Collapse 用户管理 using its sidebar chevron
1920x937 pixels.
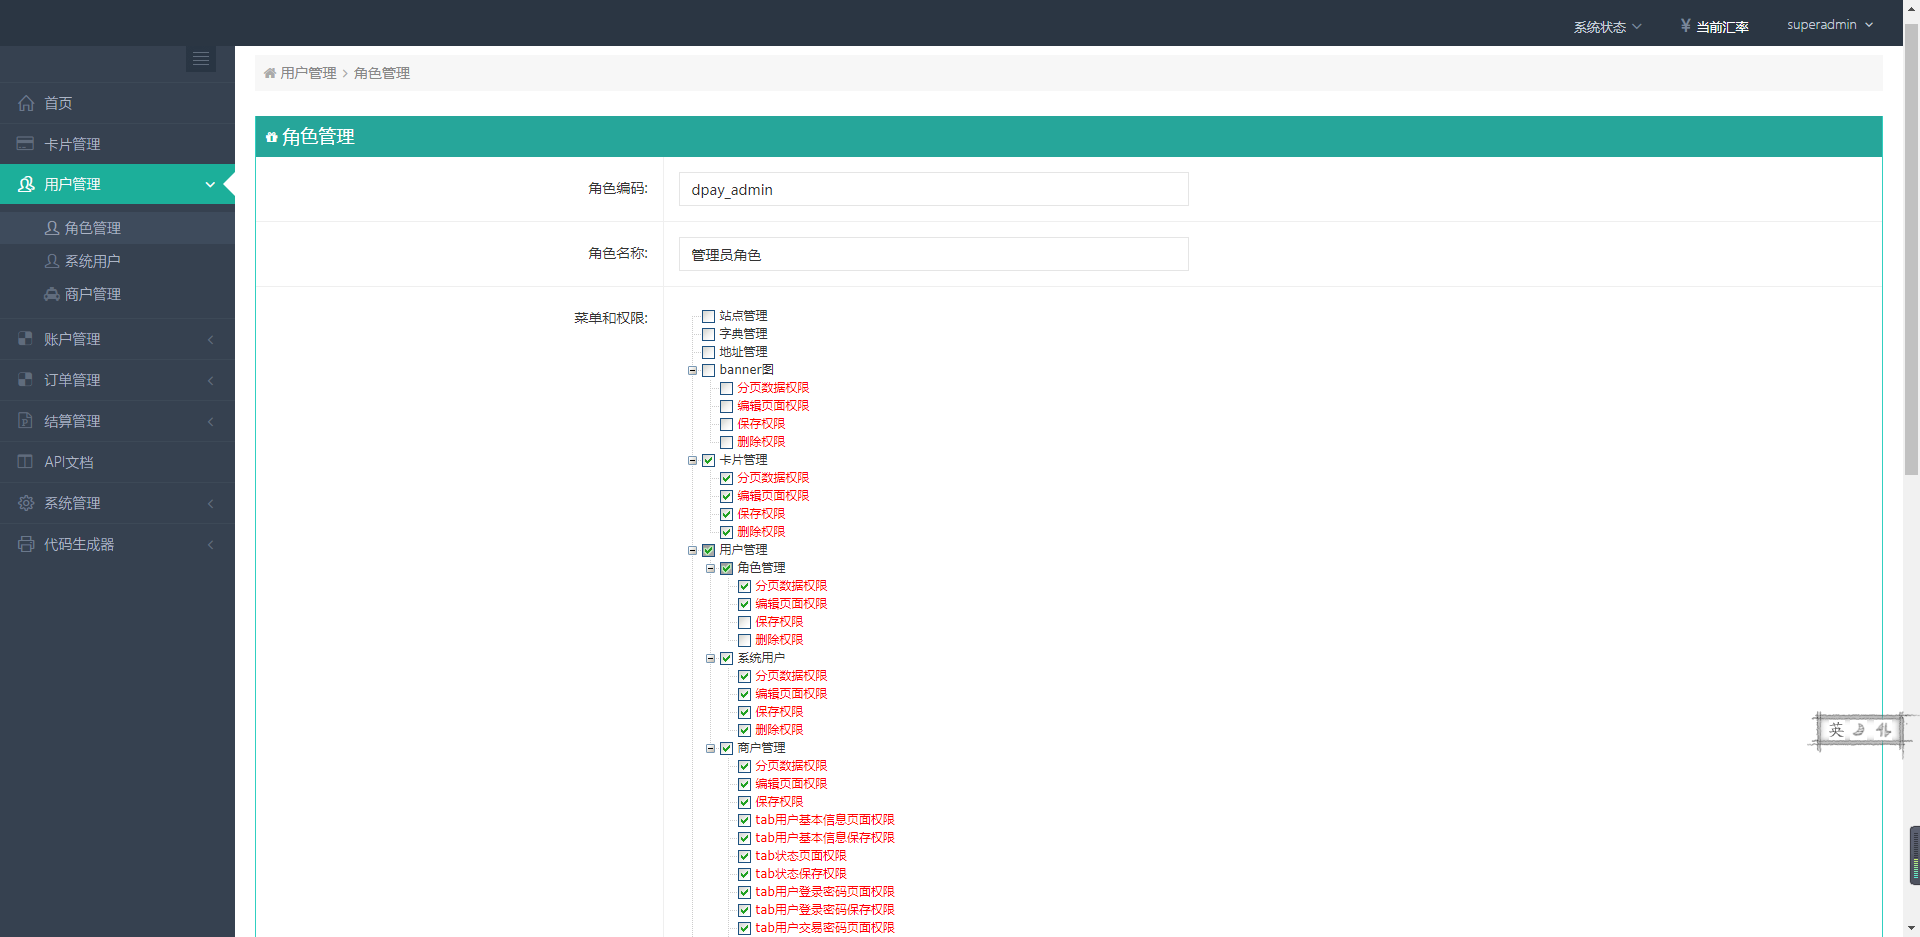pyautogui.click(x=210, y=185)
